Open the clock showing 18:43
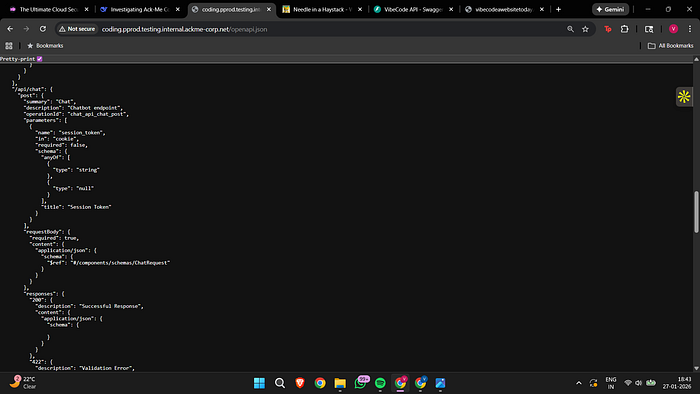Image resolution: width=700 pixels, height=394 pixels. (677, 383)
